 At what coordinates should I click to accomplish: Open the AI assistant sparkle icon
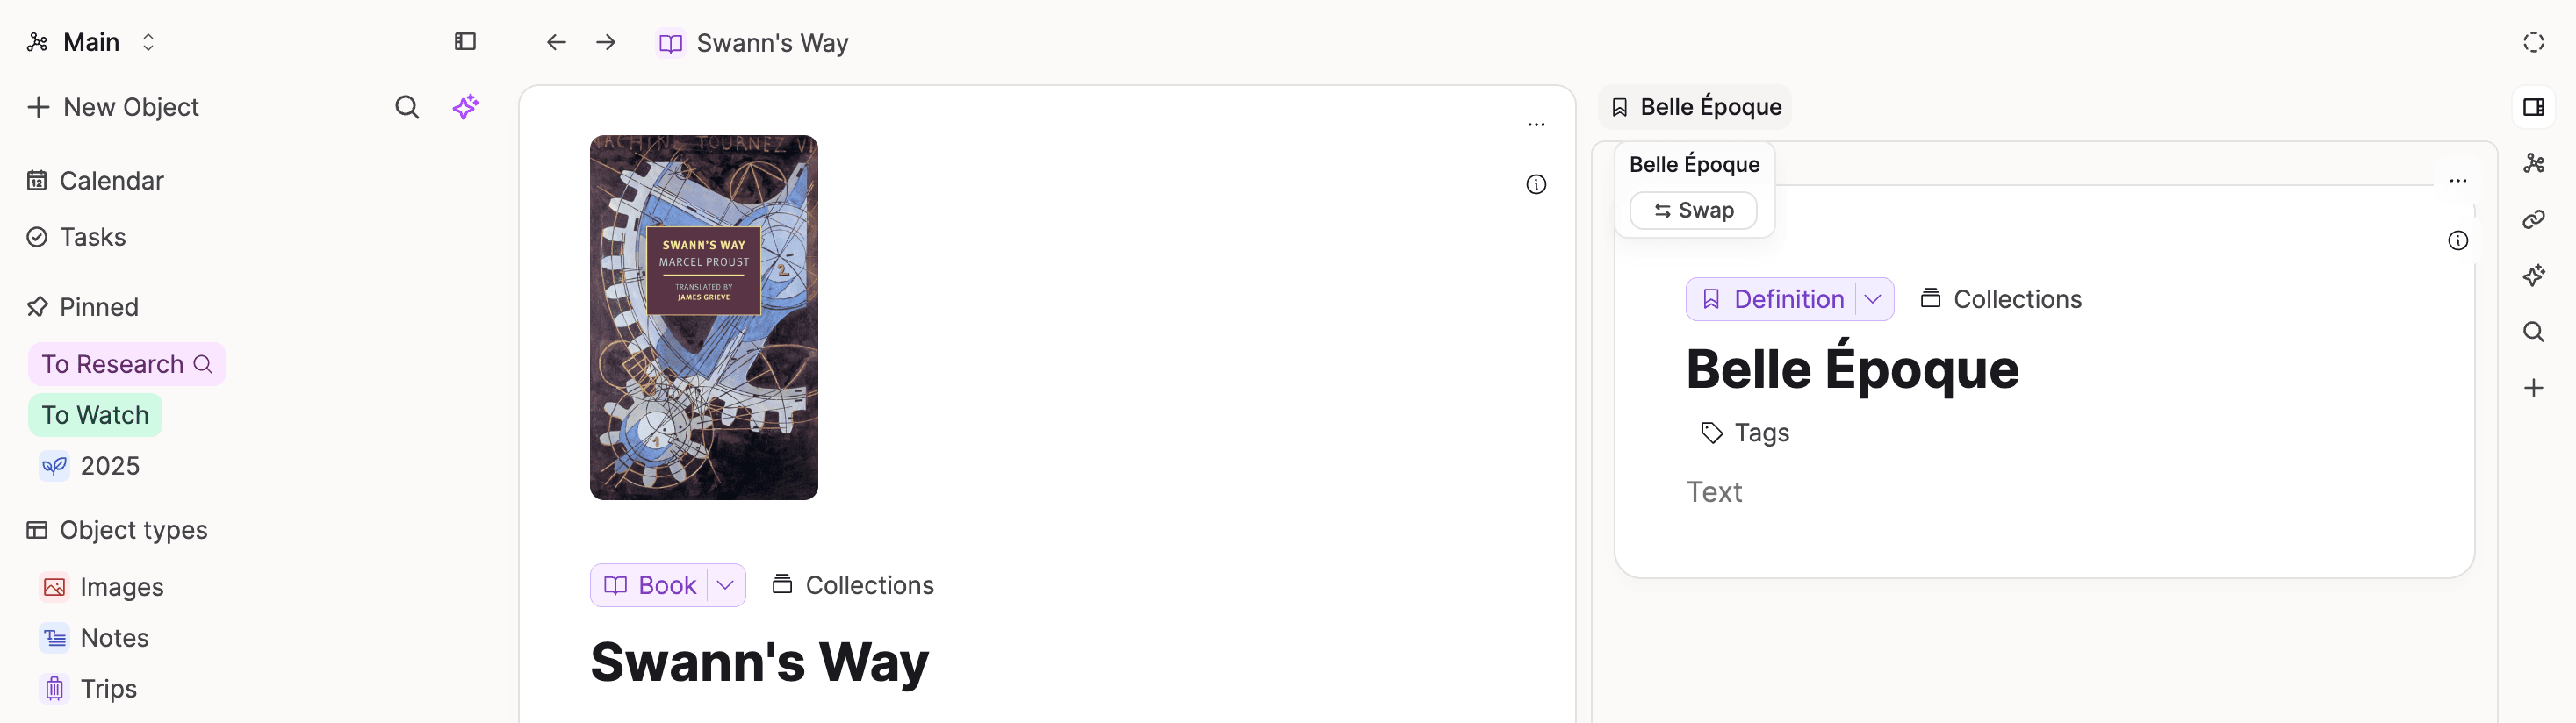pyautogui.click(x=465, y=107)
